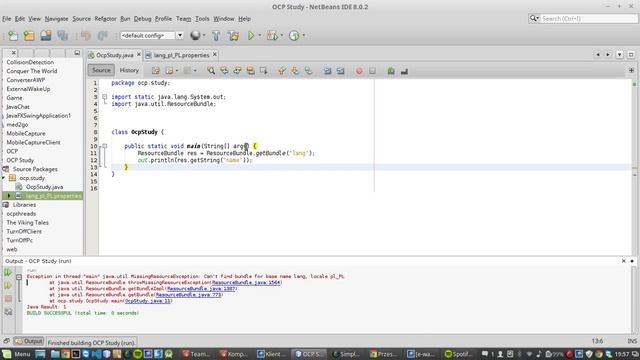Open the Linux Mint Menu button
The width and height of the screenshot is (640, 360).
(17, 354)
